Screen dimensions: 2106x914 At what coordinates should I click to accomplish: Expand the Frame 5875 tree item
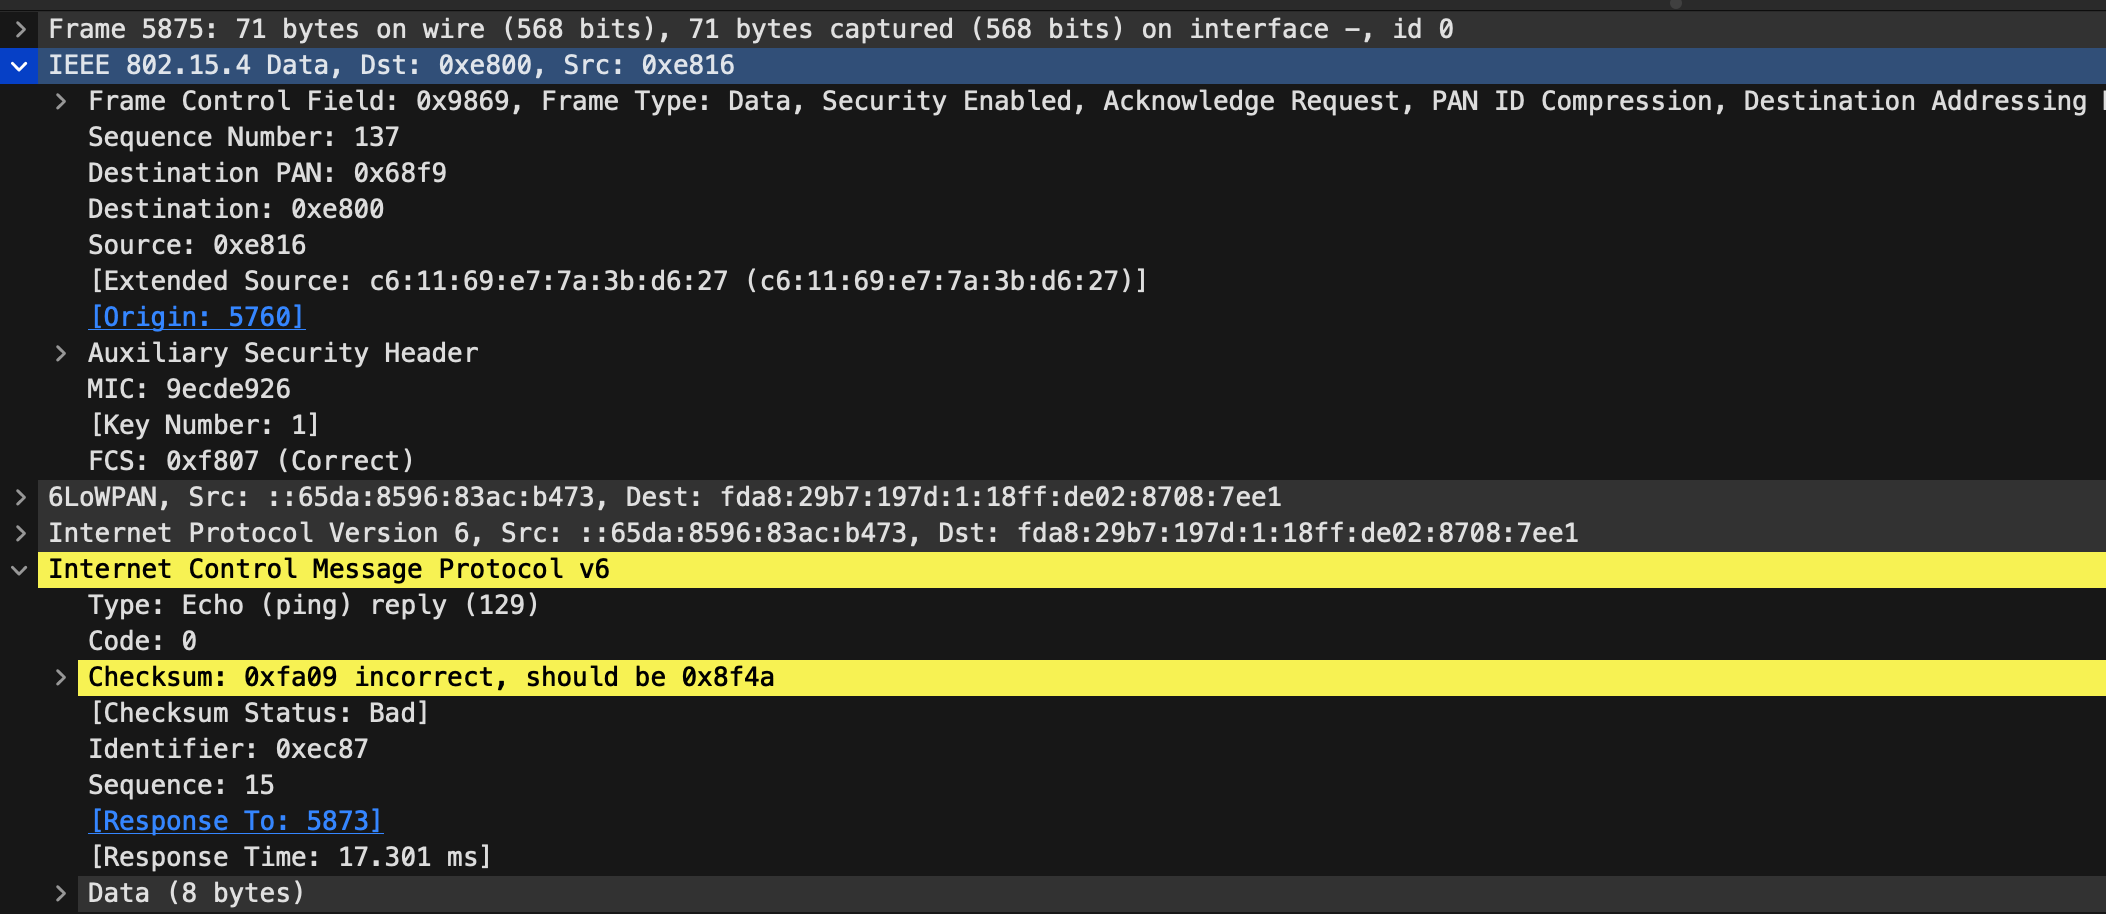click(20, 29)
